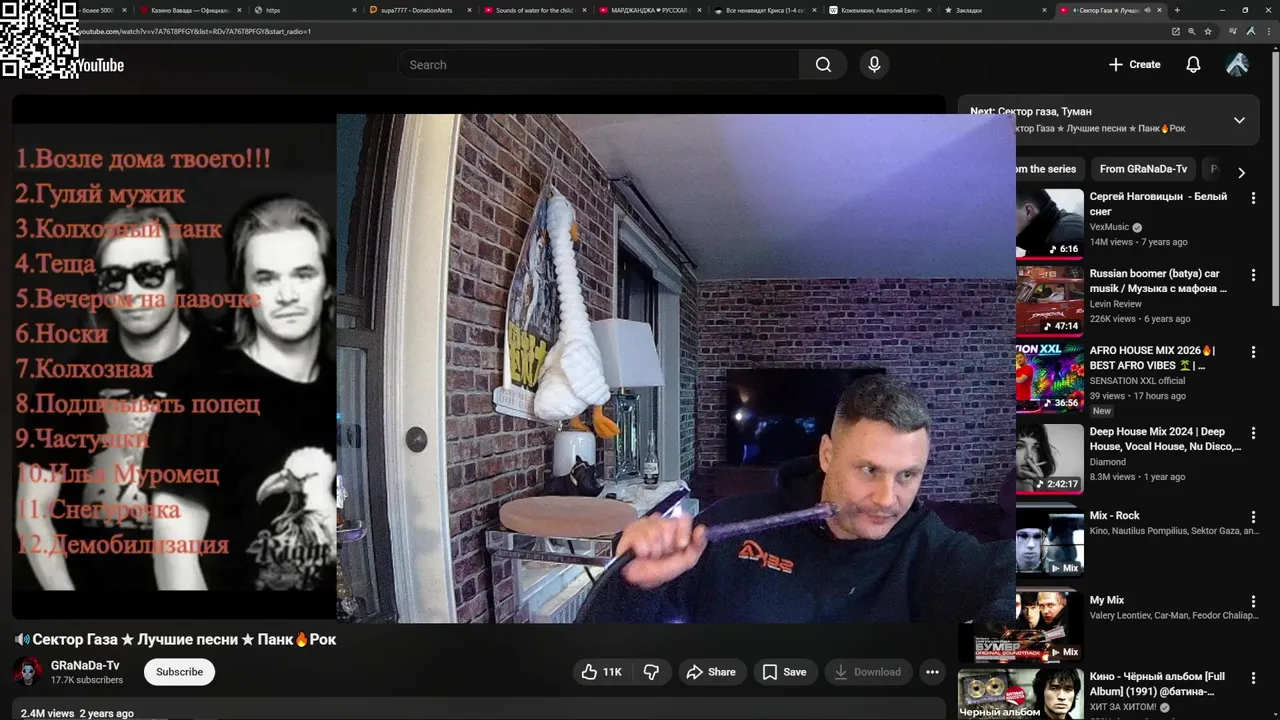Open options menu for Russian boomer video
The image size is (1280, 720).
click(1253, 275)
